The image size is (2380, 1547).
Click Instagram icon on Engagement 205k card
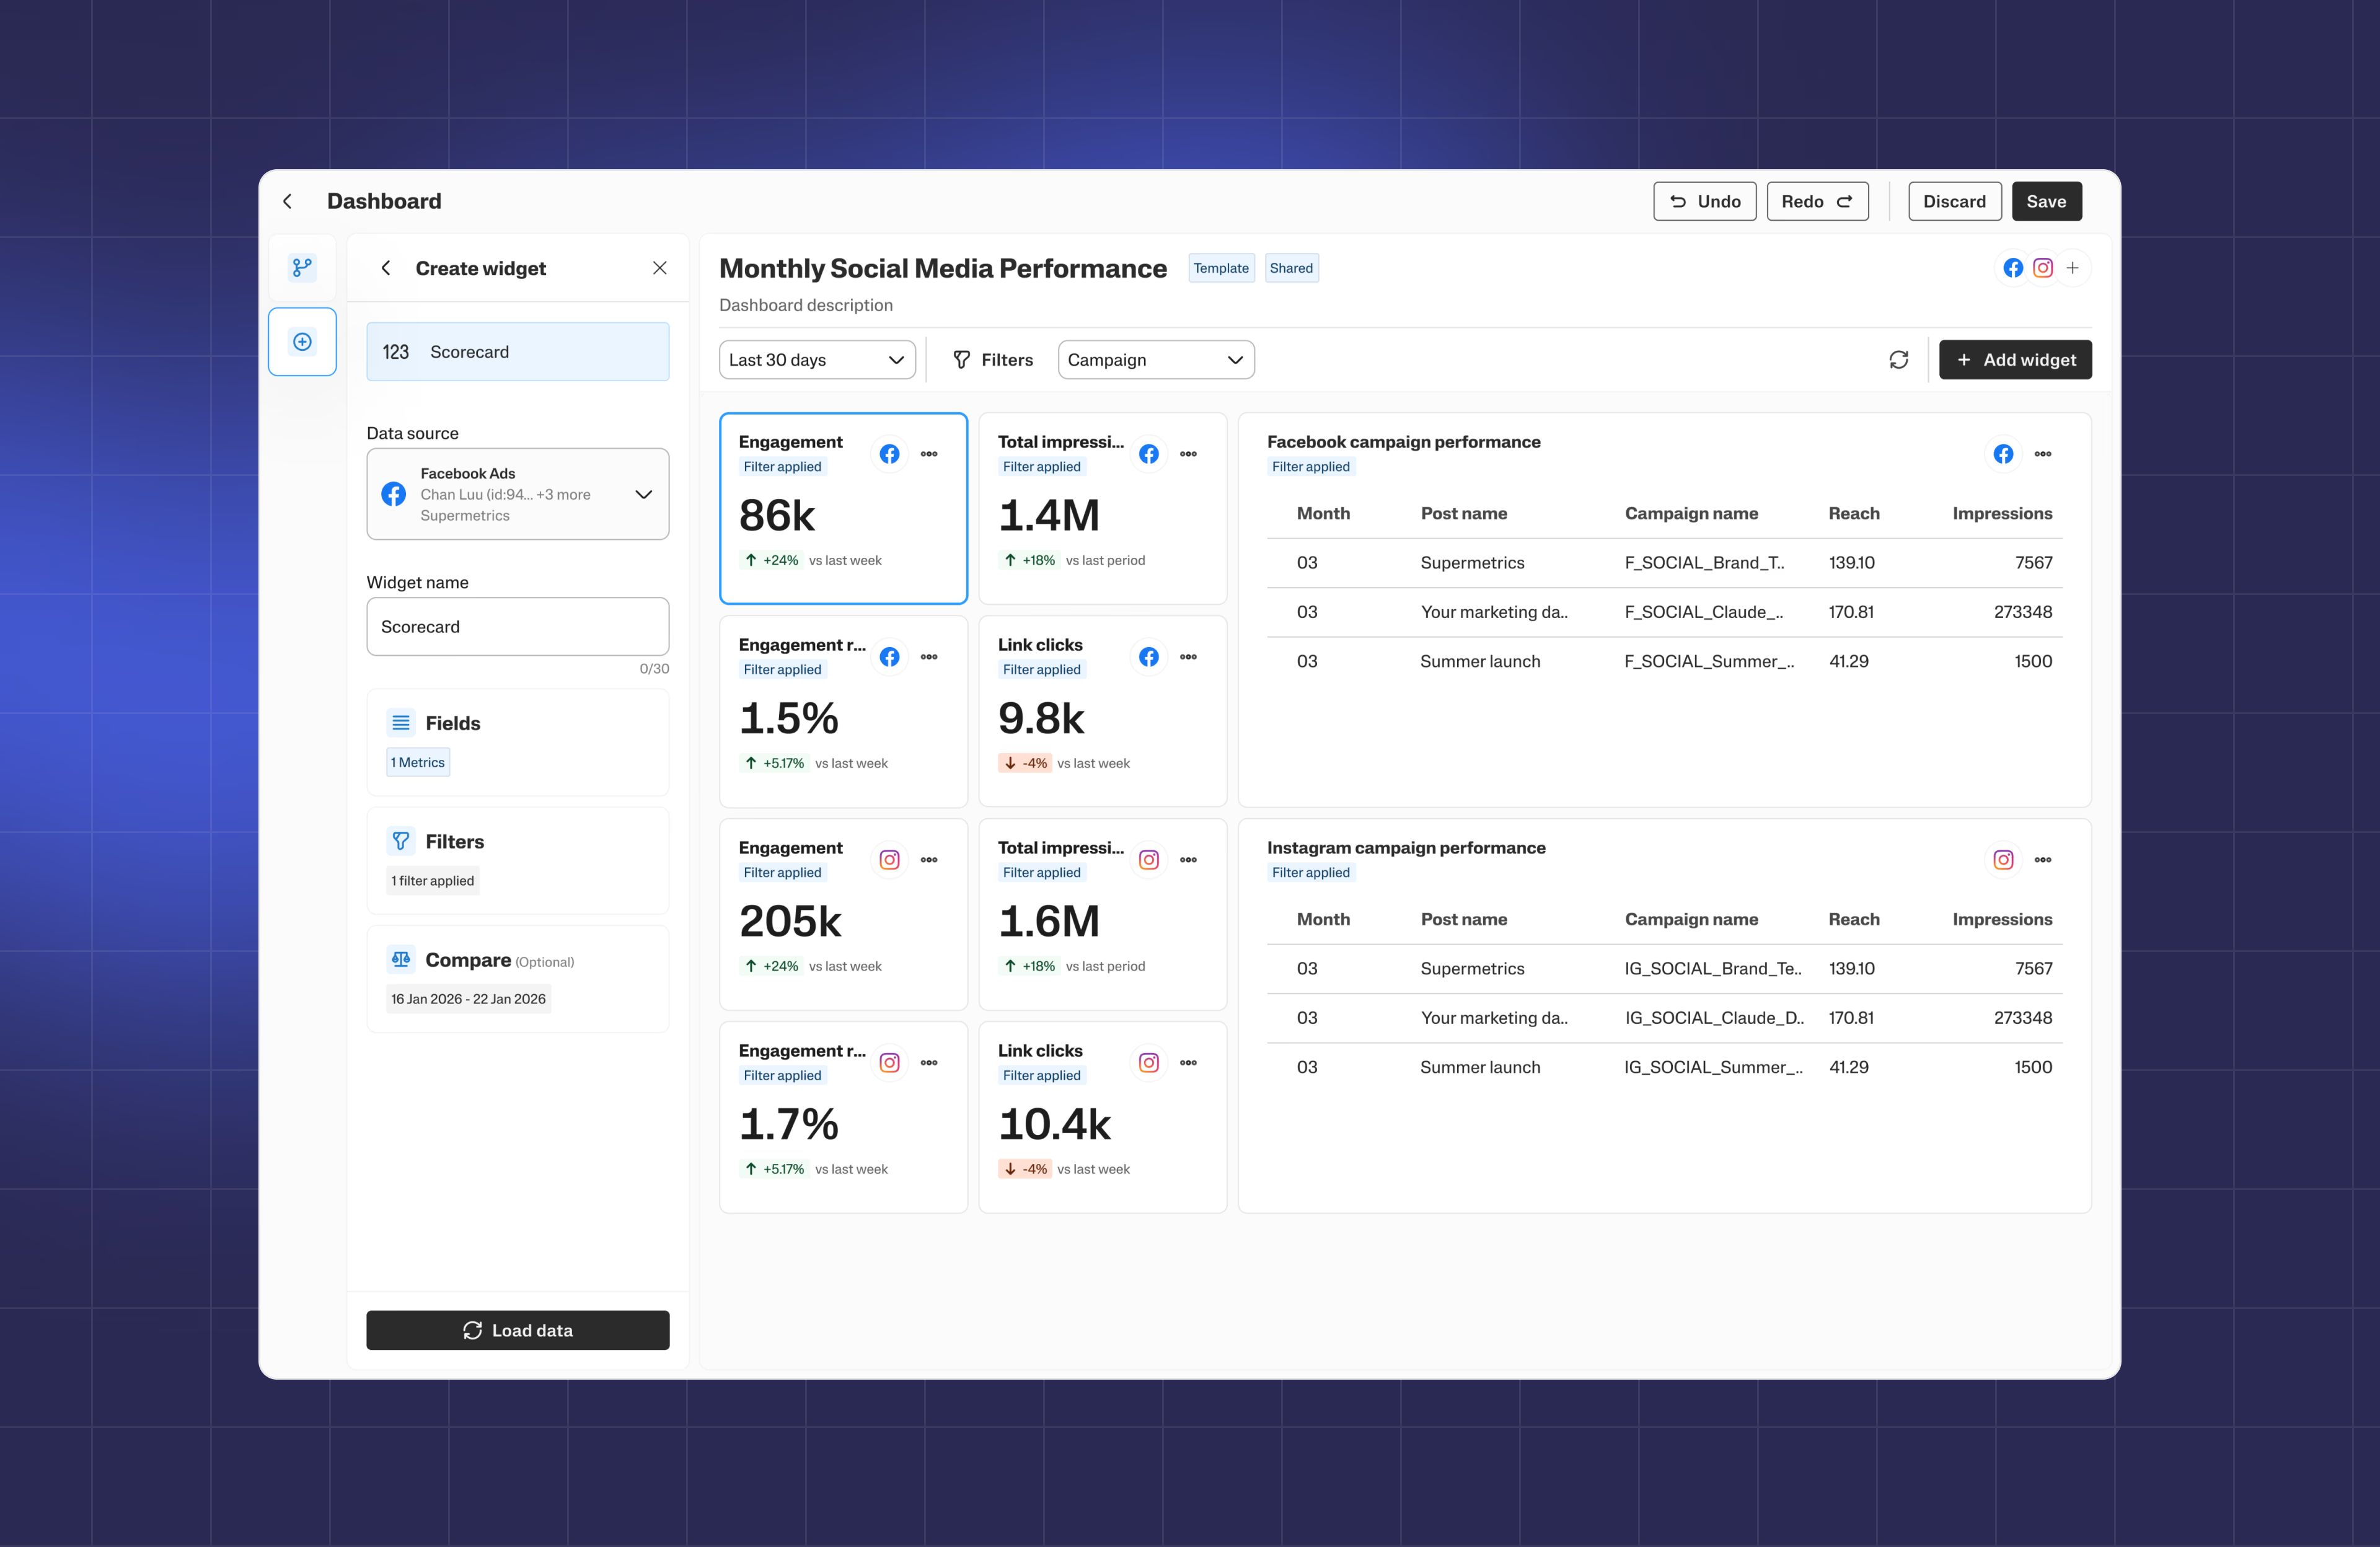pos(889,860)
